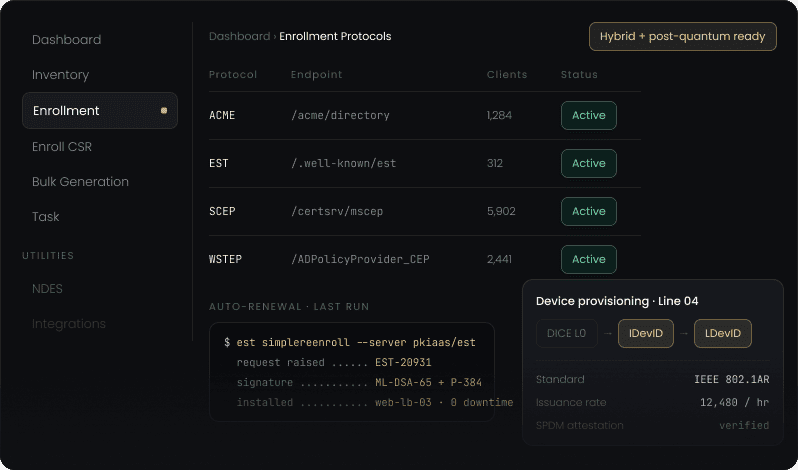
Task: Click the Endpoint column header
Action: 317,74
